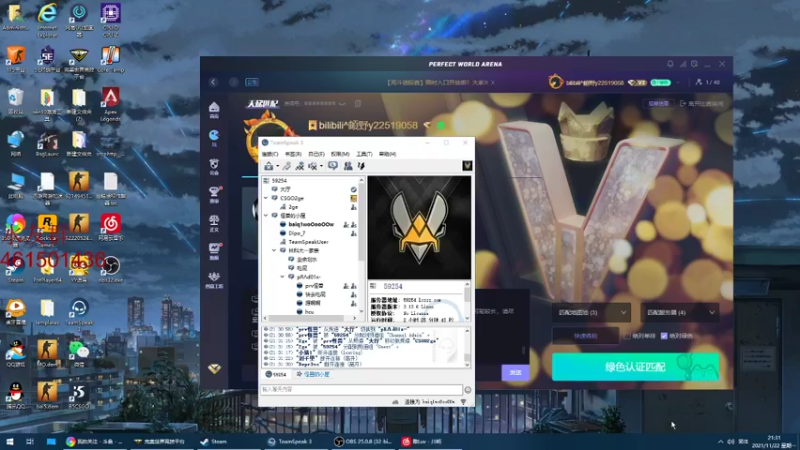Go back with Perfect World back arrow

click(x=213, y=82)
